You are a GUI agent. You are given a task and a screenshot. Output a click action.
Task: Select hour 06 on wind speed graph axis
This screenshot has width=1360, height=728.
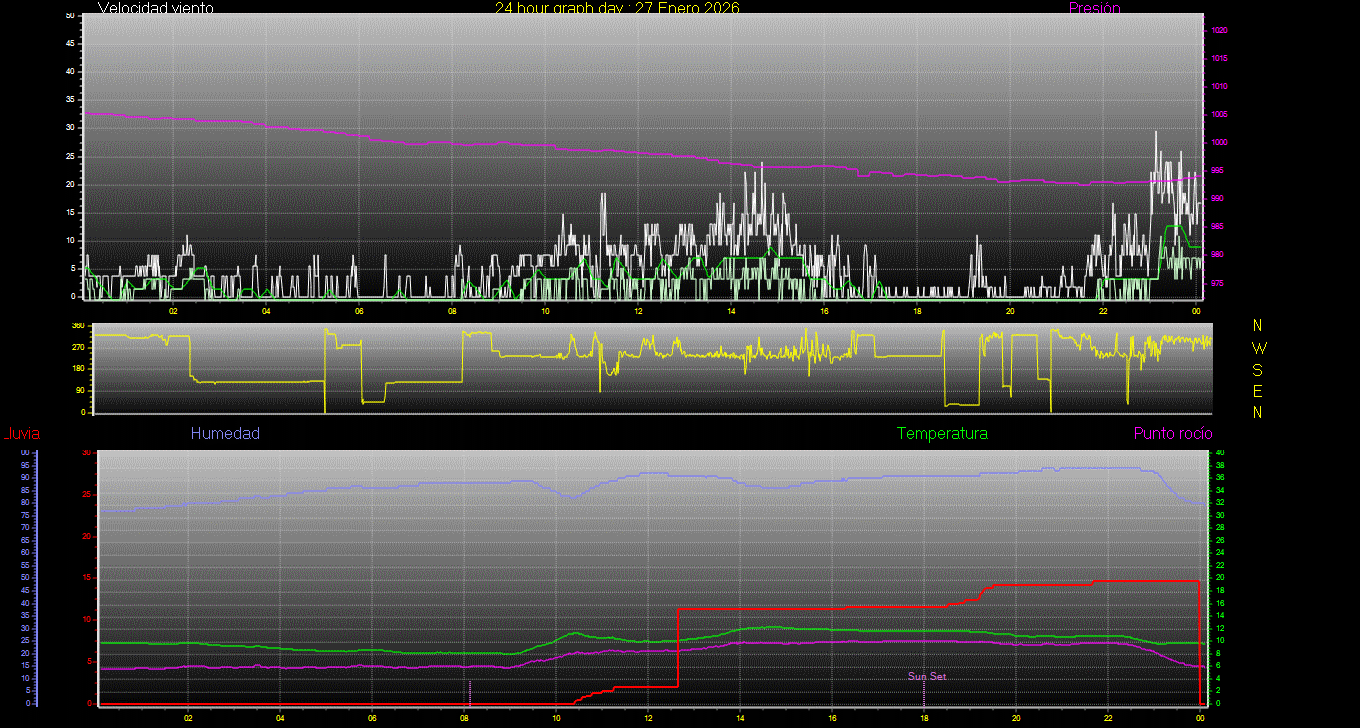coord(359,311)
